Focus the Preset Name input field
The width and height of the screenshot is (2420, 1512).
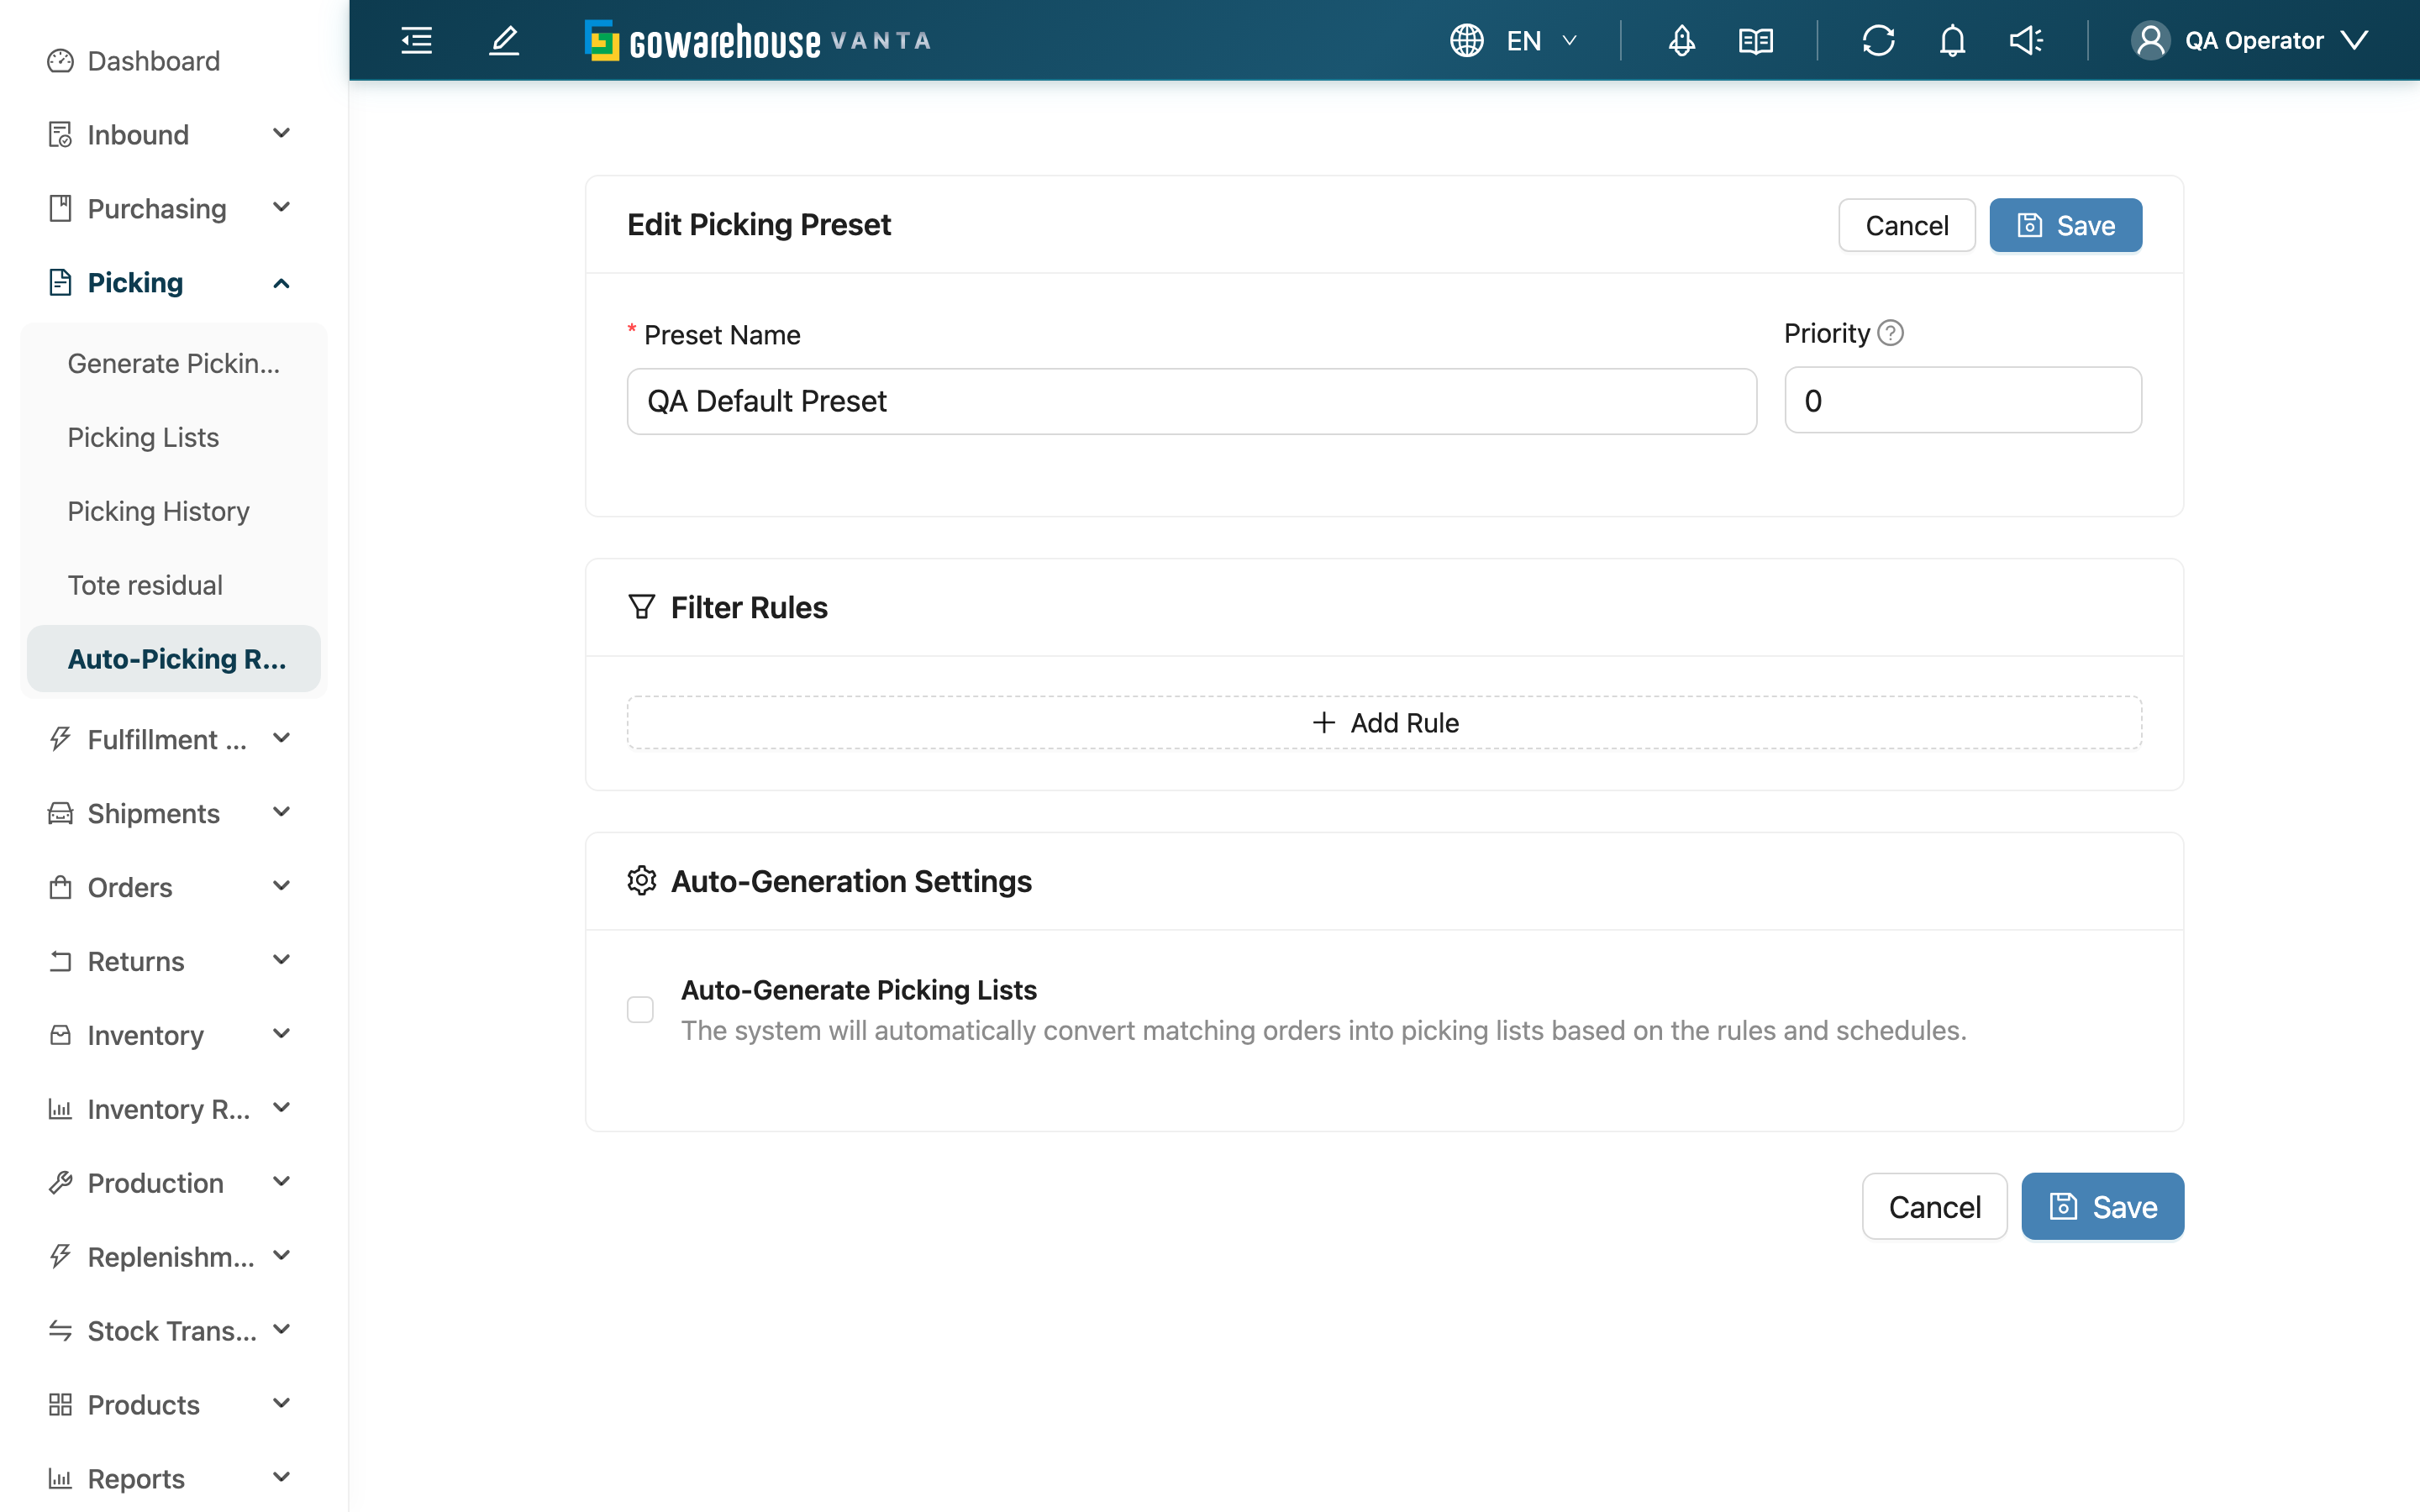click(1191, 401)
